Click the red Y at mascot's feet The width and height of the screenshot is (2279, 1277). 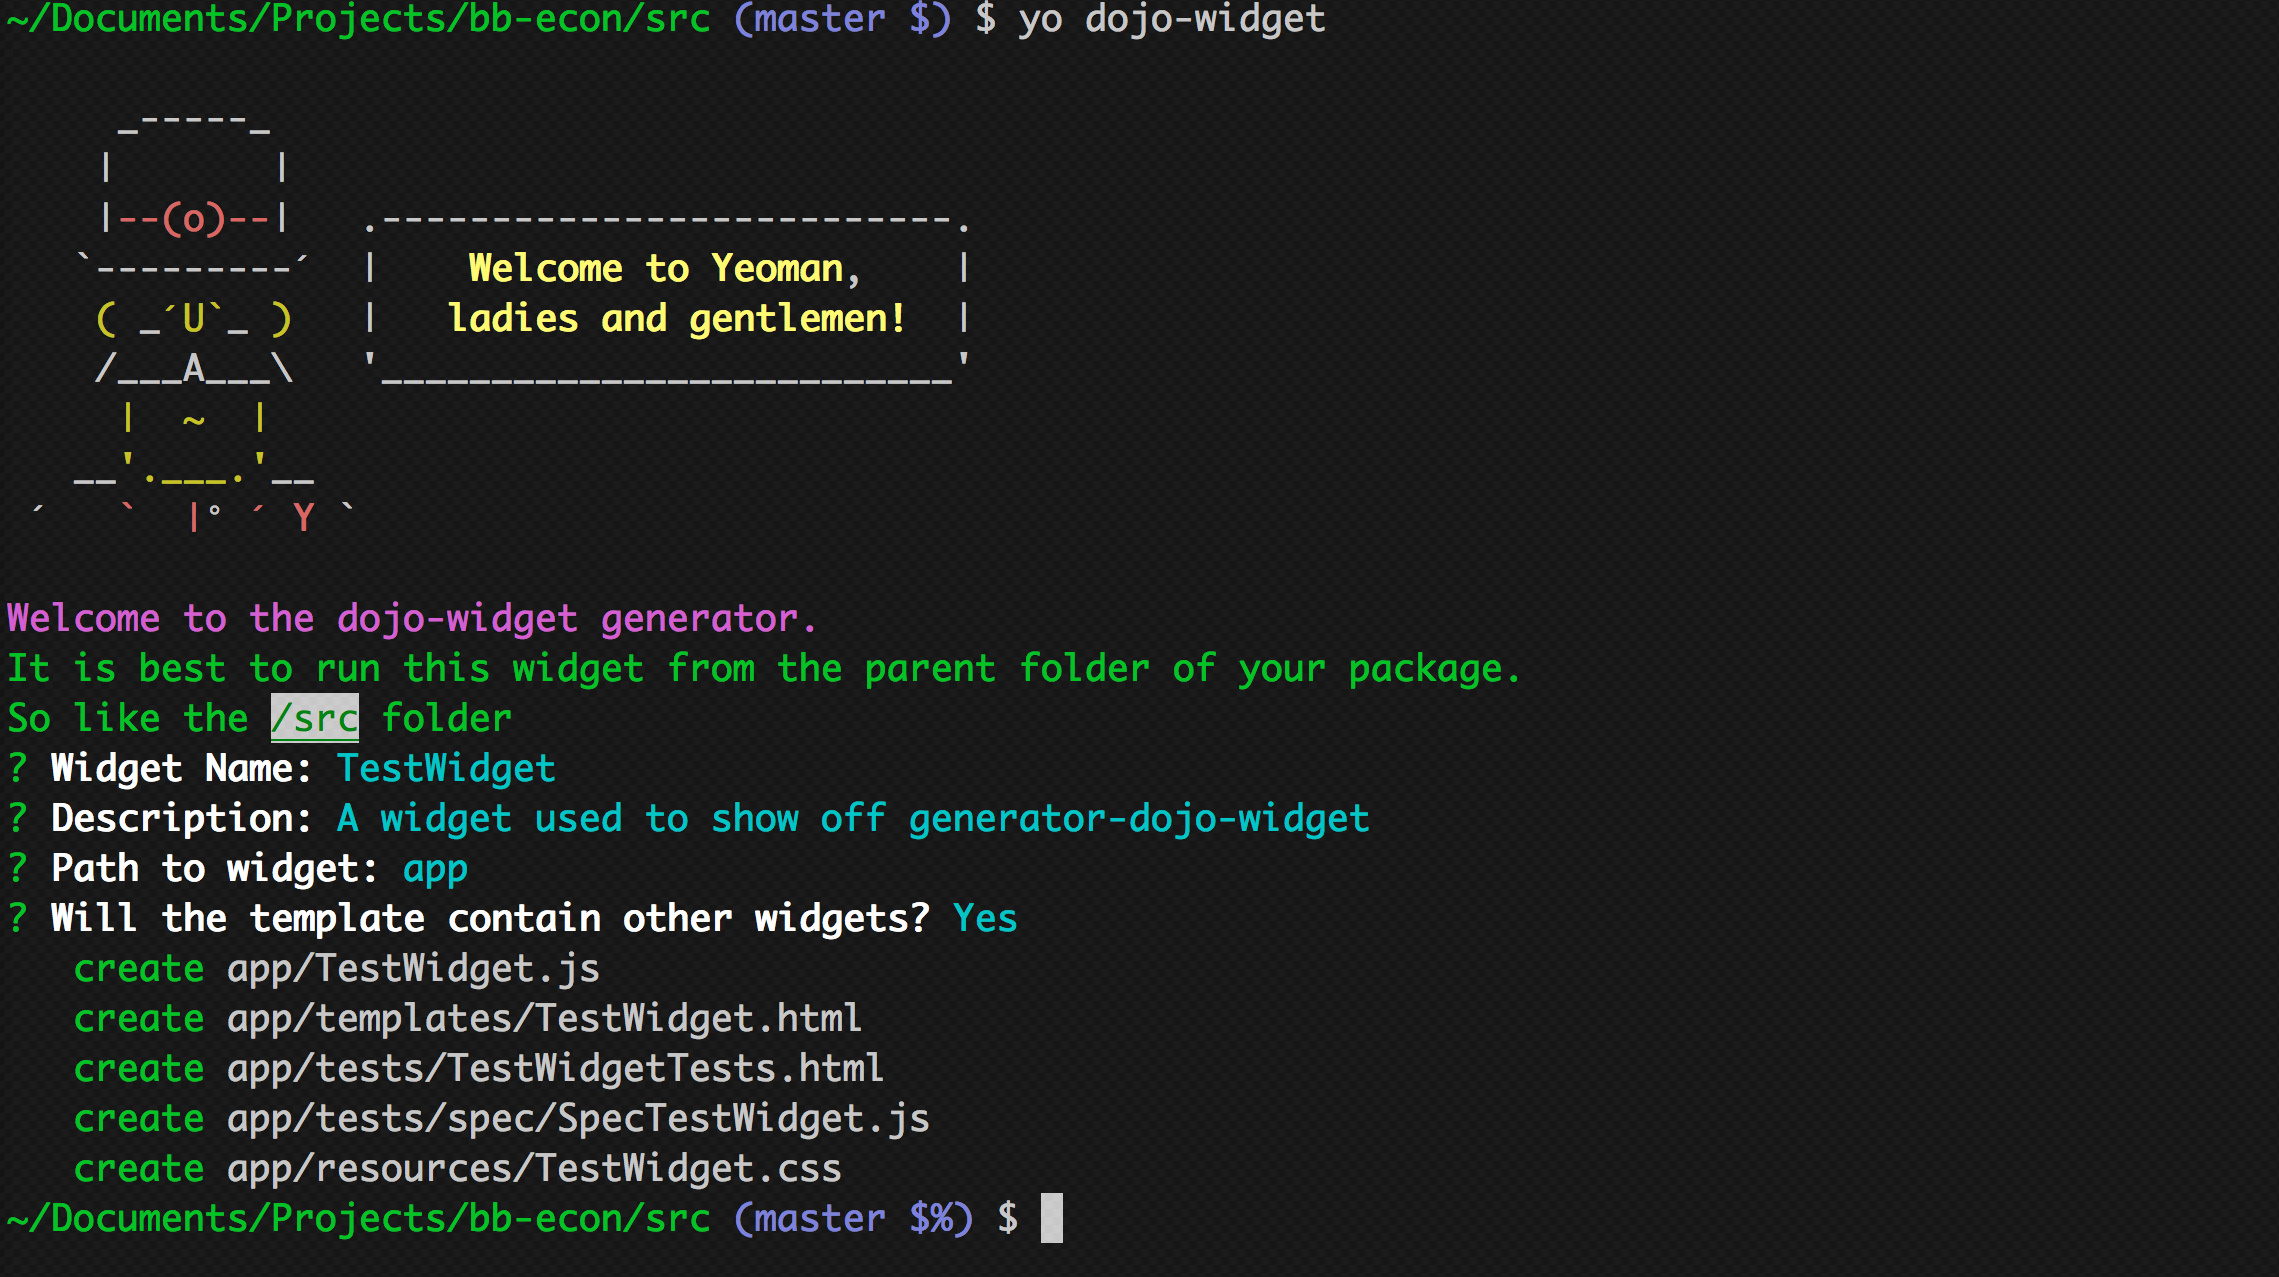pos(304,518)
